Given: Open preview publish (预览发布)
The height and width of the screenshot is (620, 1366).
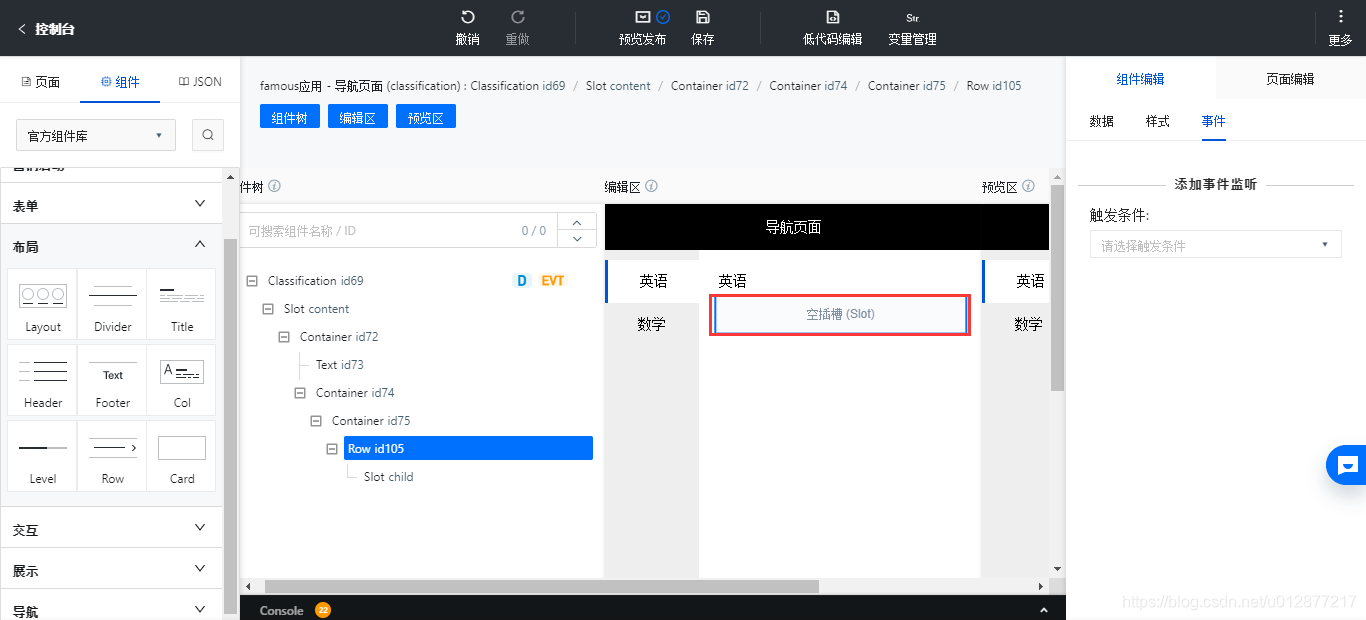Looking at the screenshot, I should 642,27.
